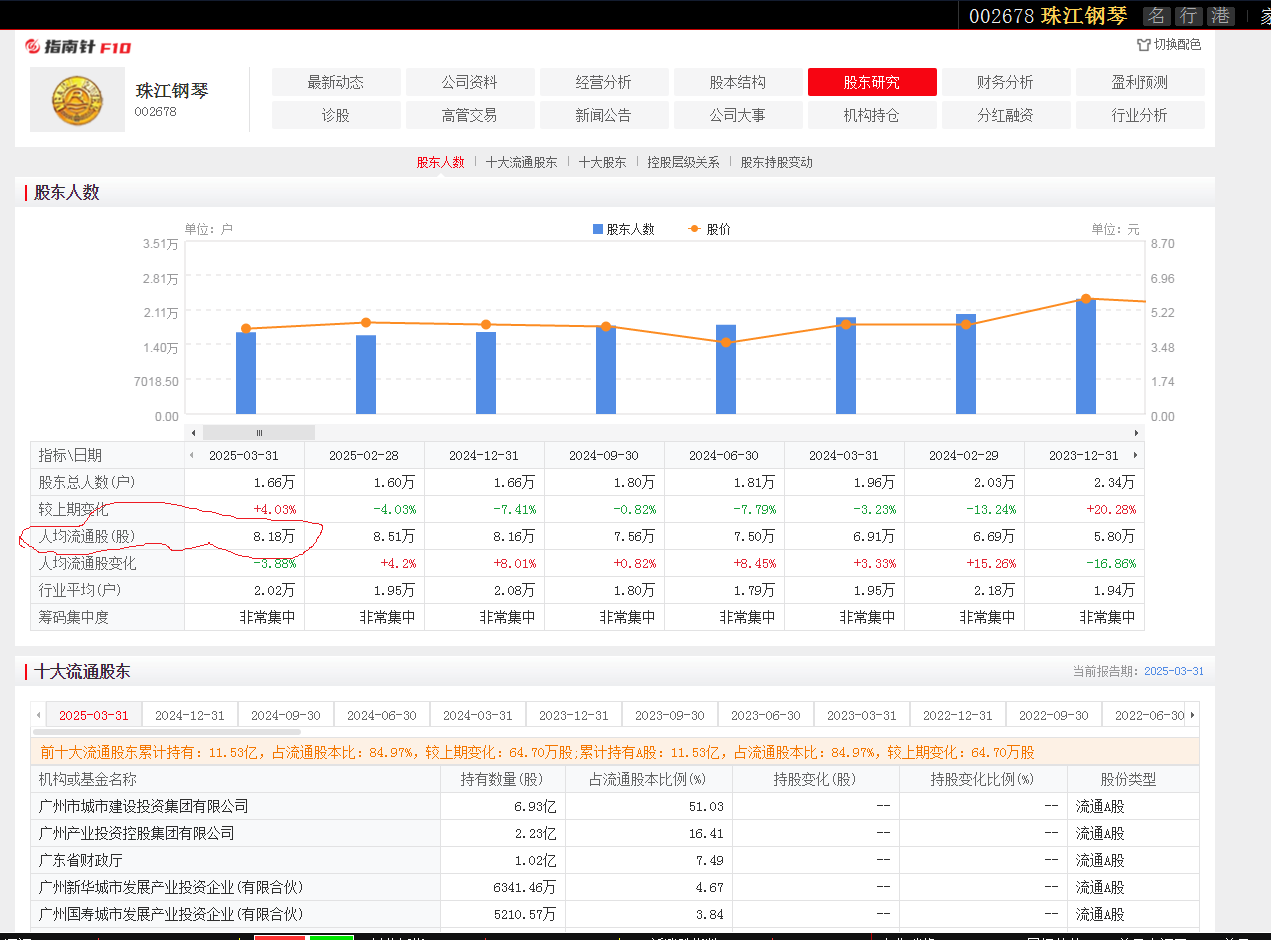This screenshot has width=1271, height=940.
Task: Jump to the 股东人数 sub-section link
Action: tap(441, 162)
